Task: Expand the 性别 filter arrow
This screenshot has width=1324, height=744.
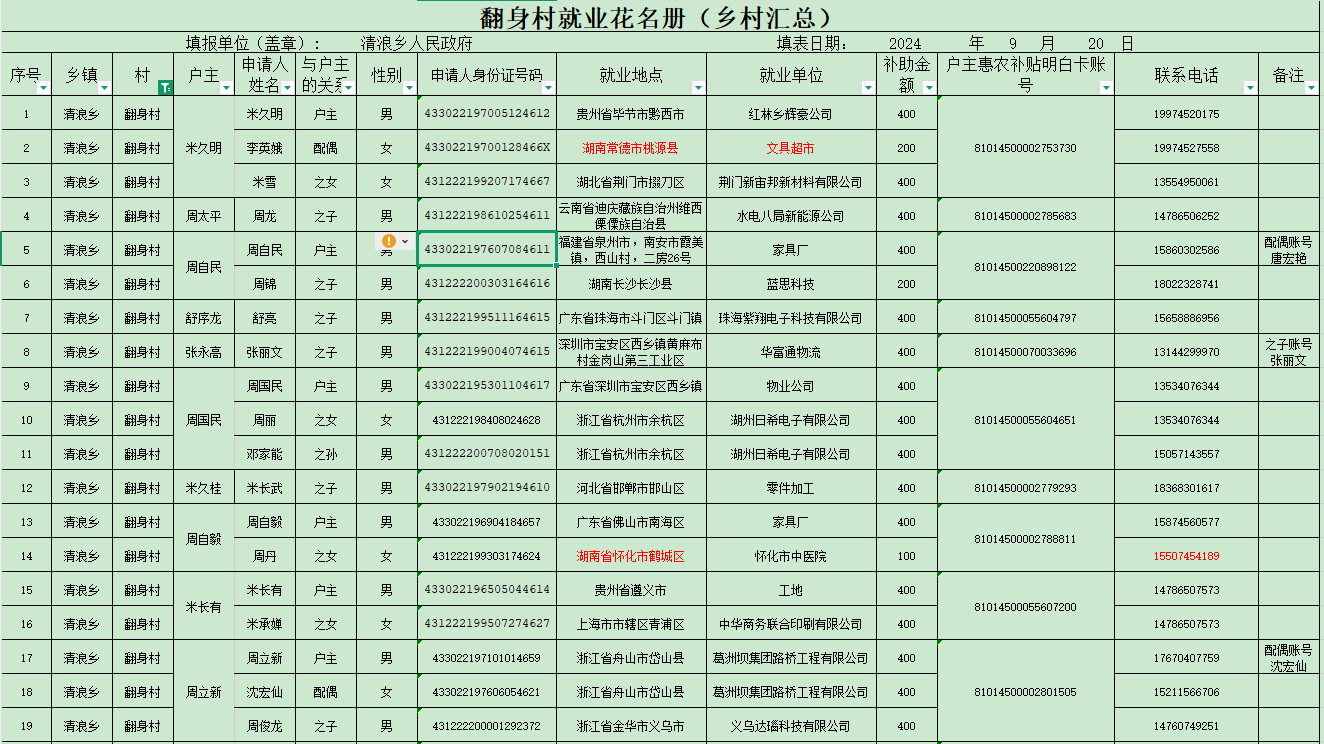Action: [x=410, y=88]
